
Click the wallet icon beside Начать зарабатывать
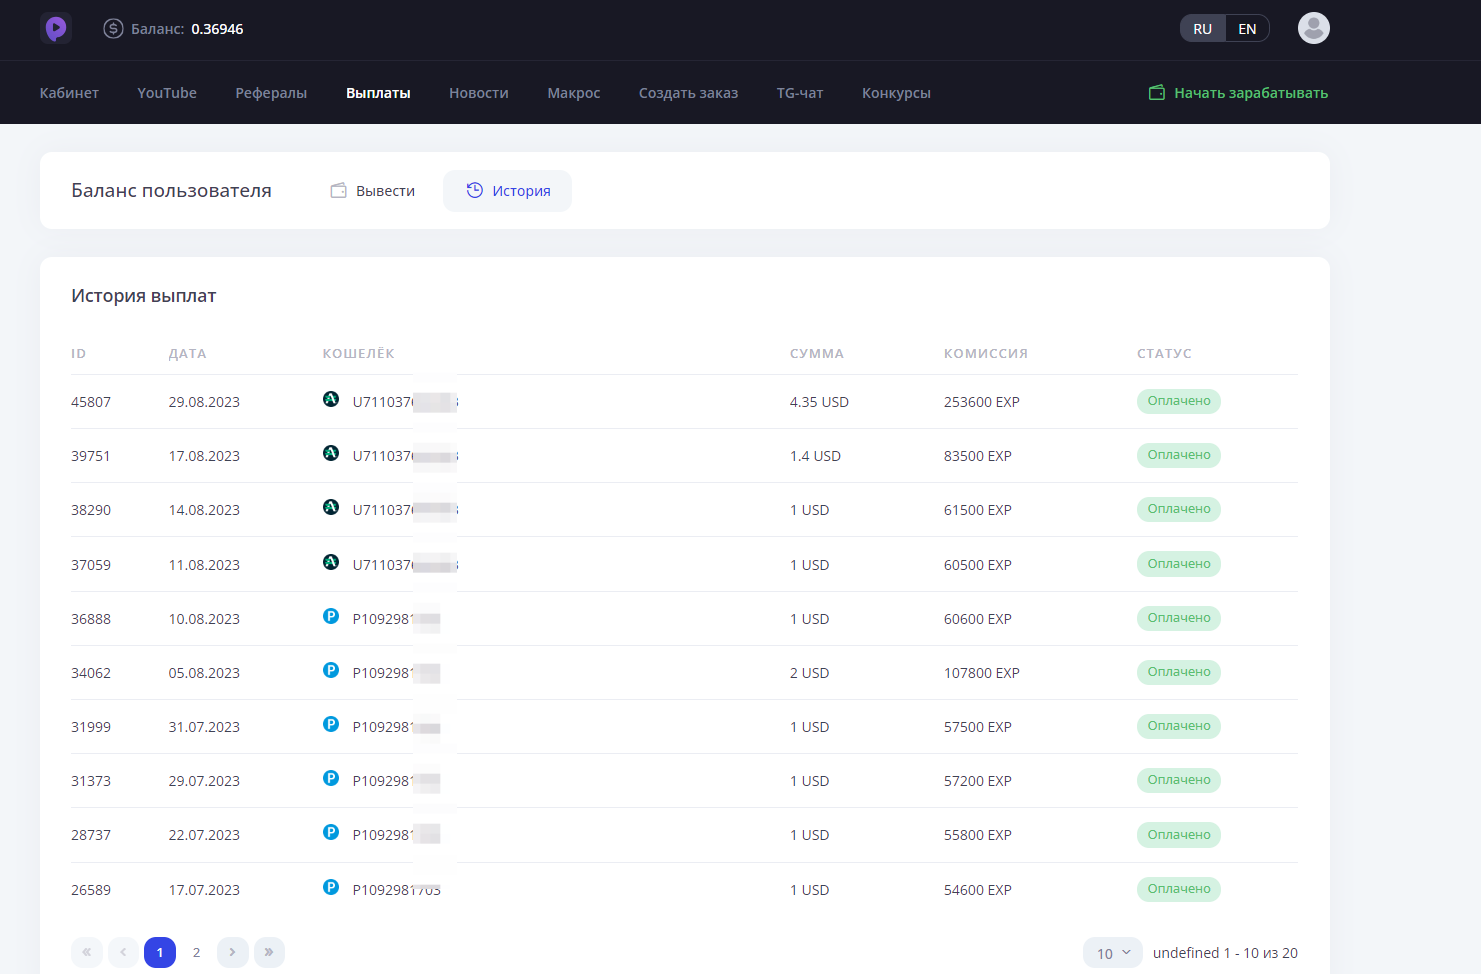click(x=1157, y=92)
